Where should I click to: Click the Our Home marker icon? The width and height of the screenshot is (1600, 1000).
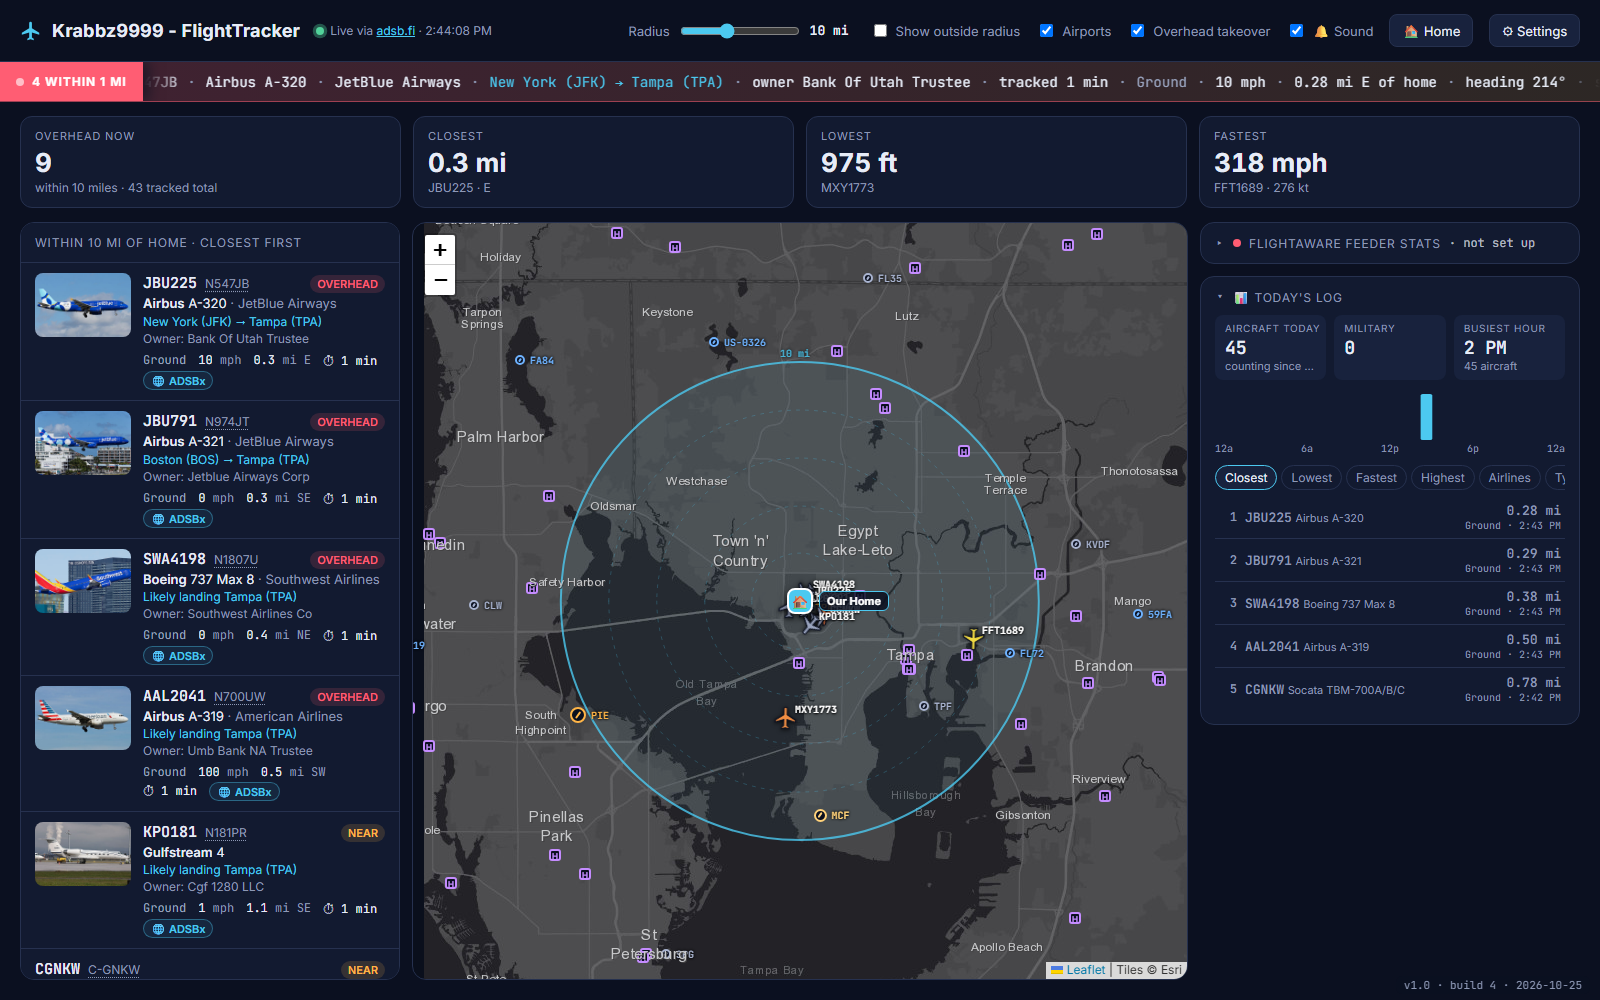pos(800,601)
